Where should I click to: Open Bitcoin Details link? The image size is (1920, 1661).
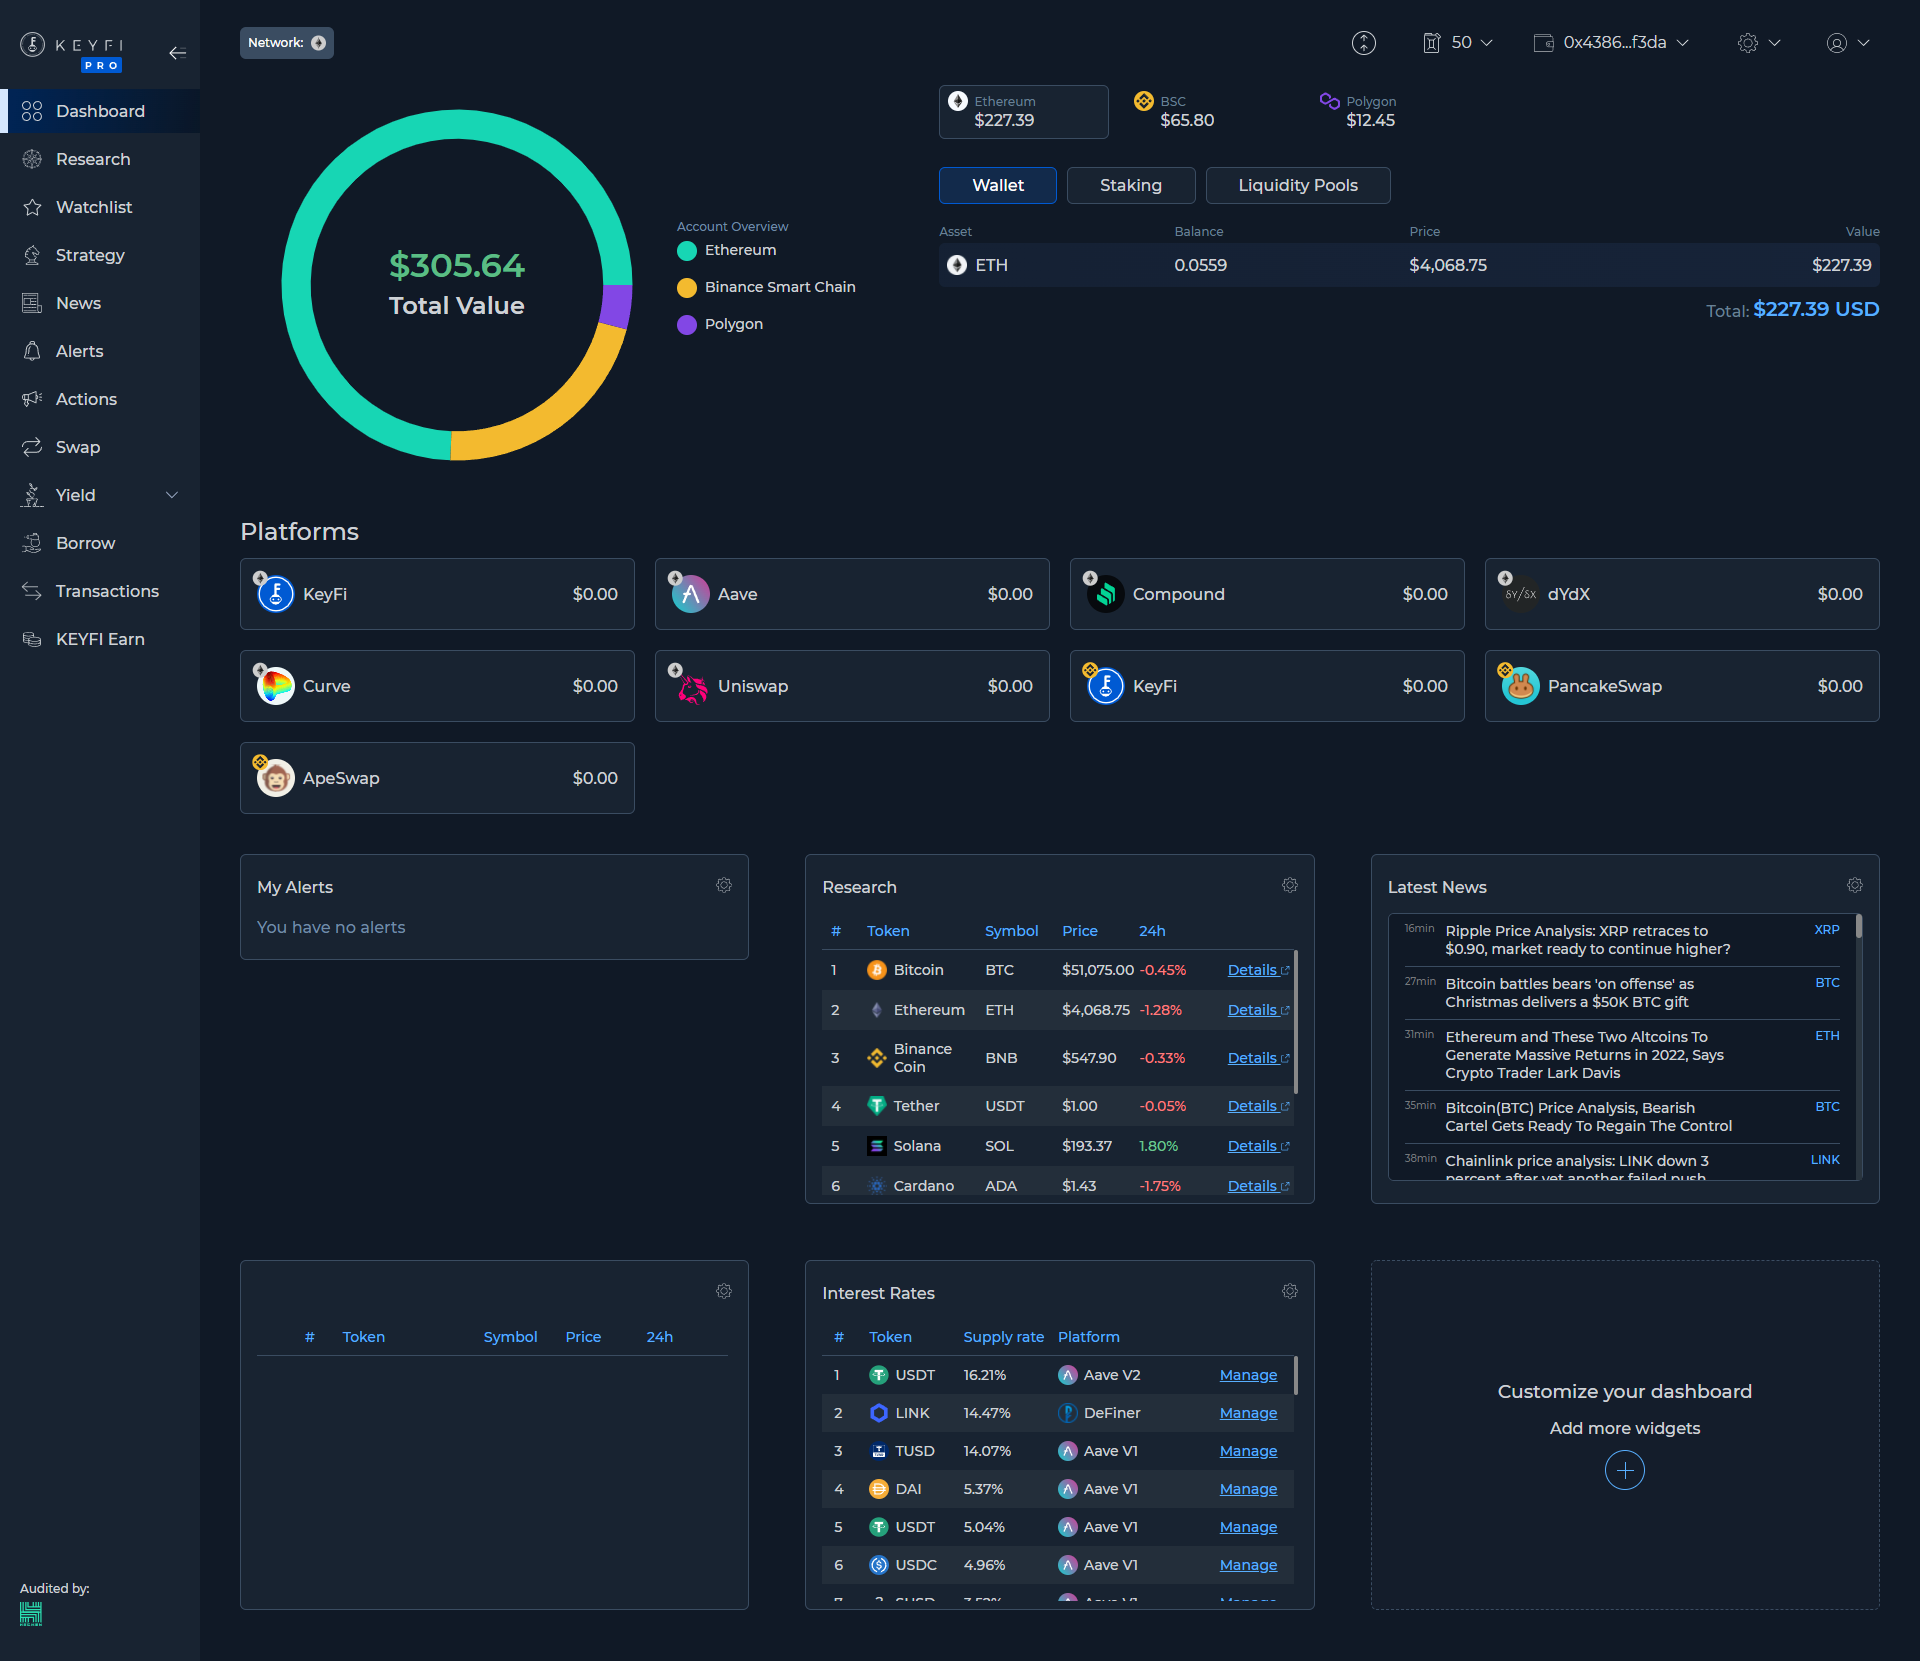click(x=1258, y=970)
